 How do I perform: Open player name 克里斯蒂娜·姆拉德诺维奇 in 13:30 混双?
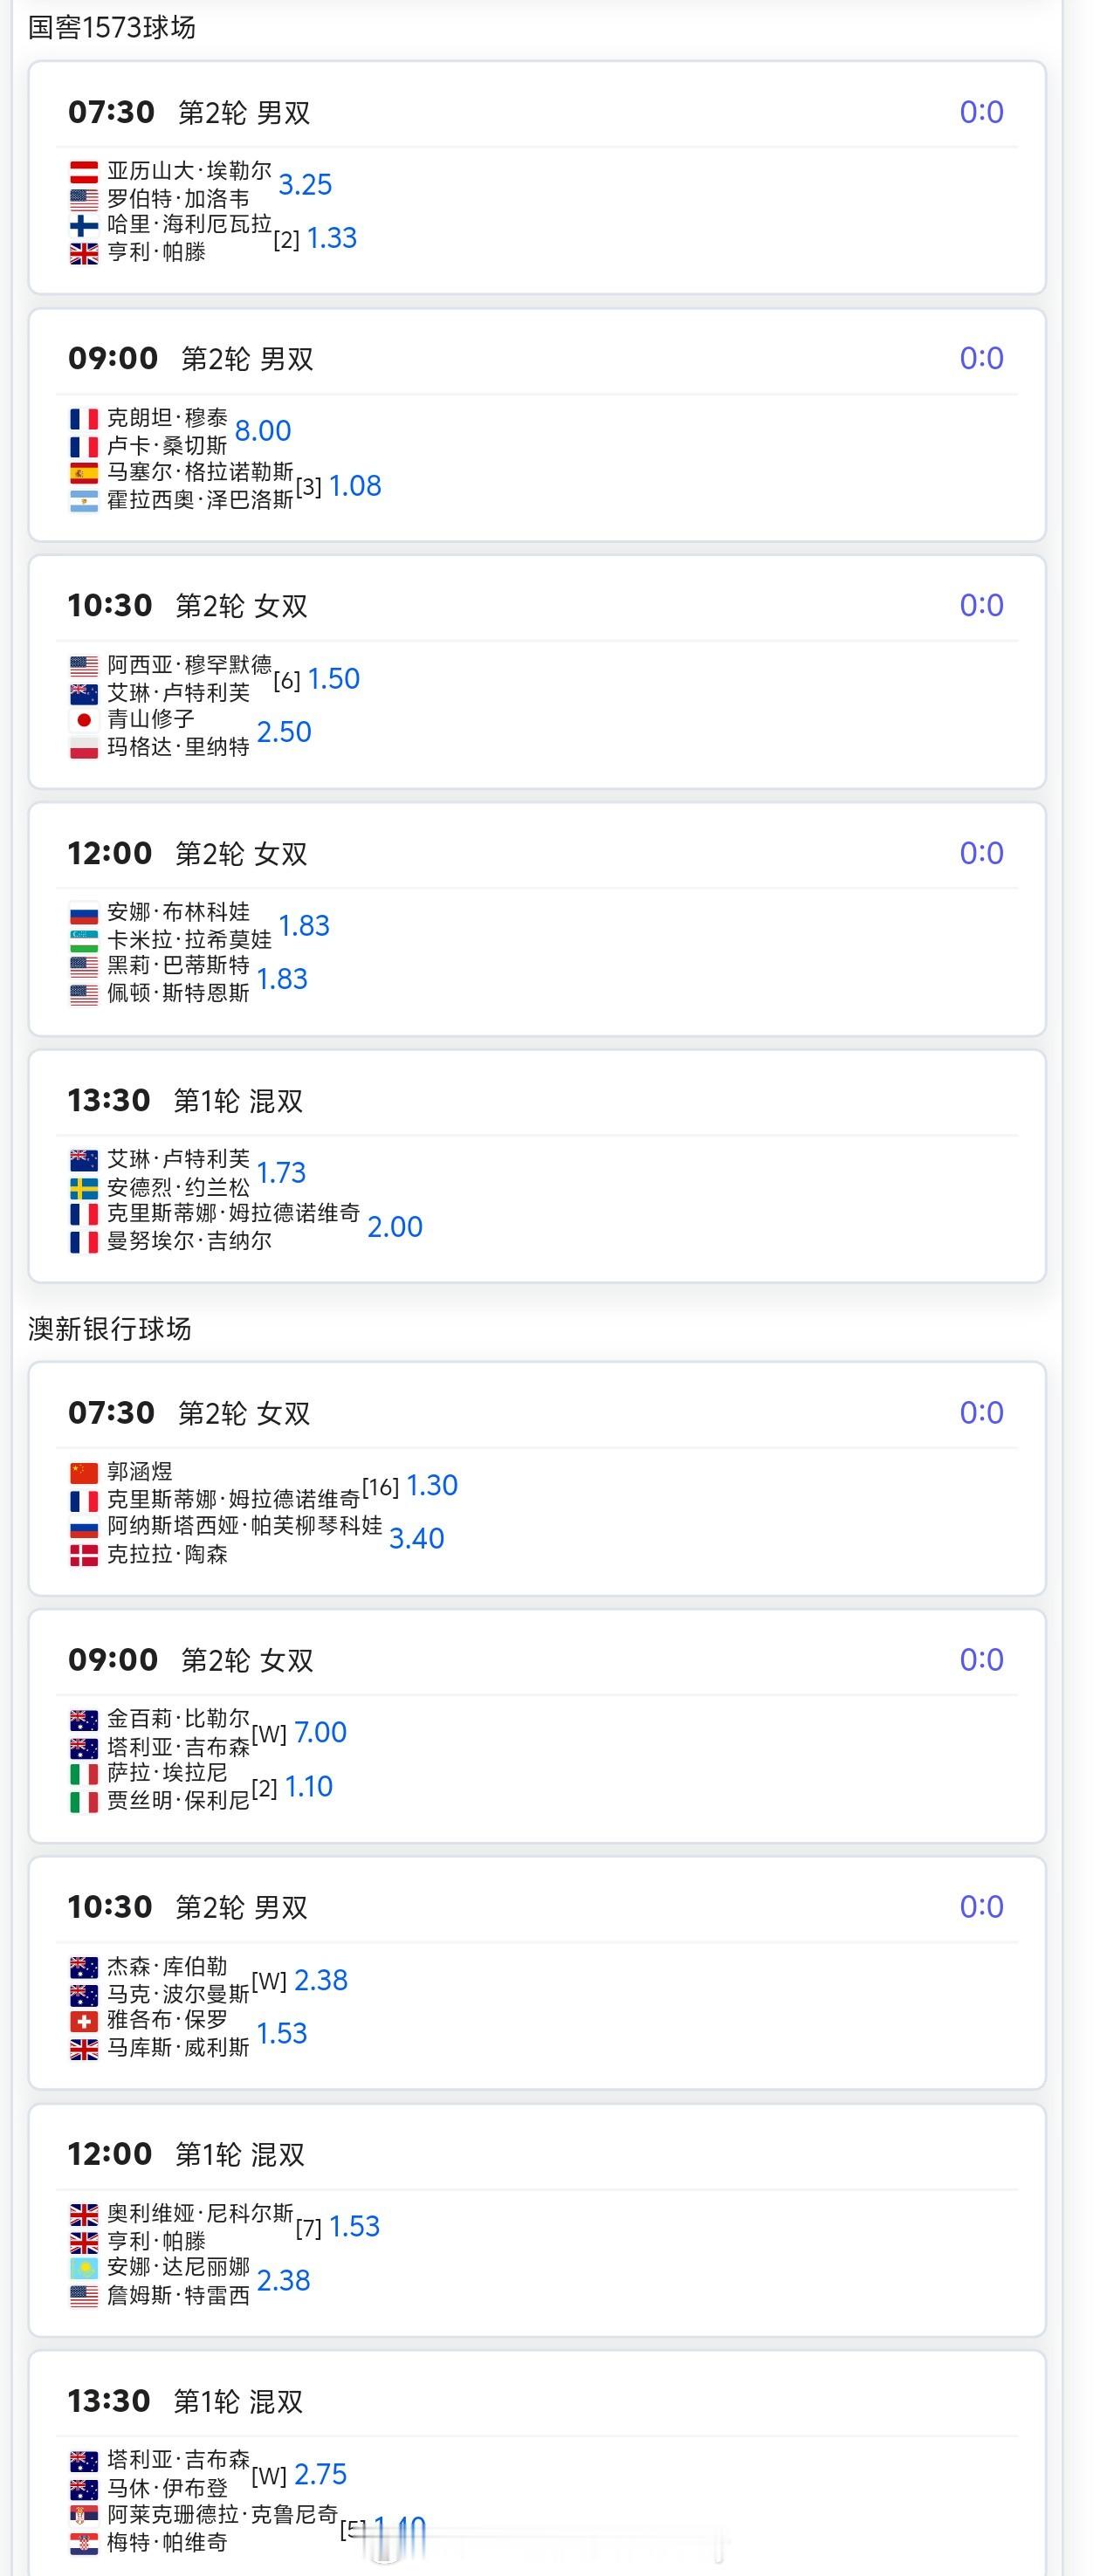point(233,1213)
